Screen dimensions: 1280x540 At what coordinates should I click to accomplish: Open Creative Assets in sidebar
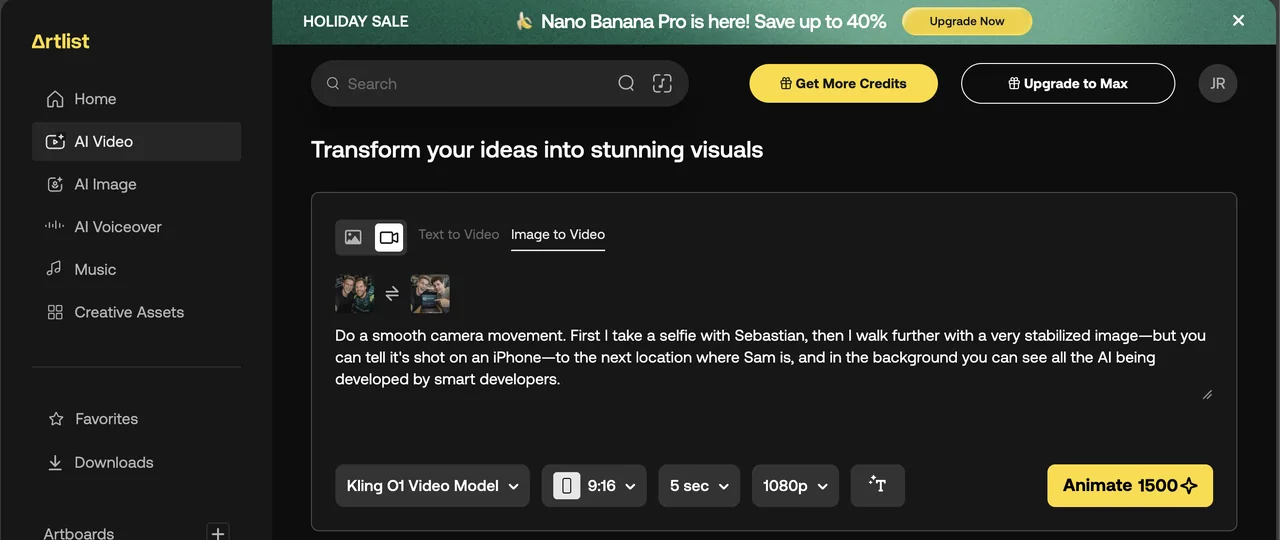(x=136, y=312)
